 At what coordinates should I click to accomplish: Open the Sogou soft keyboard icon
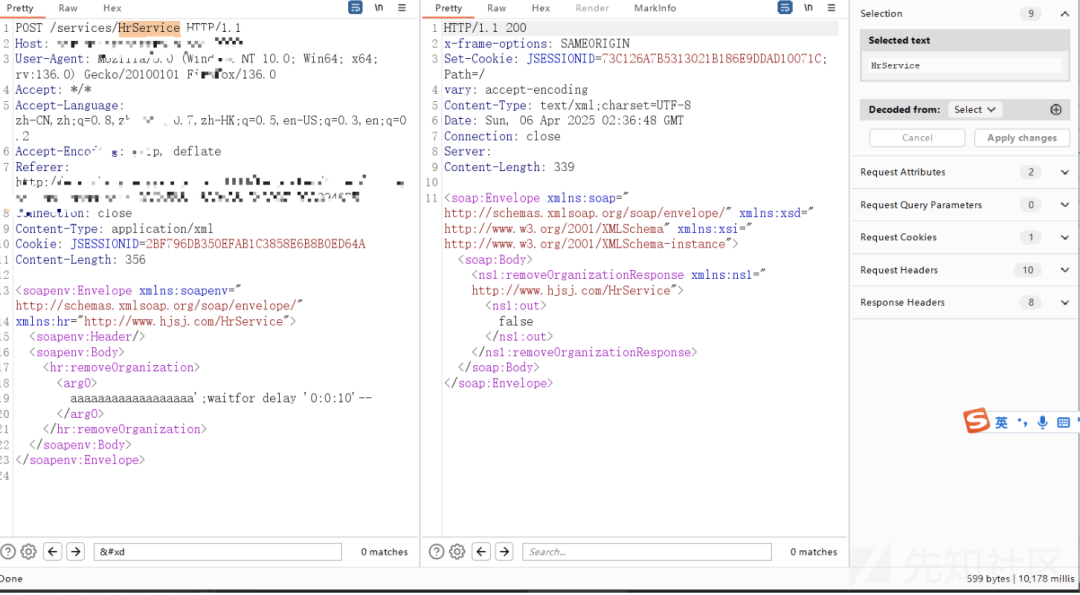click(1063, 422)
